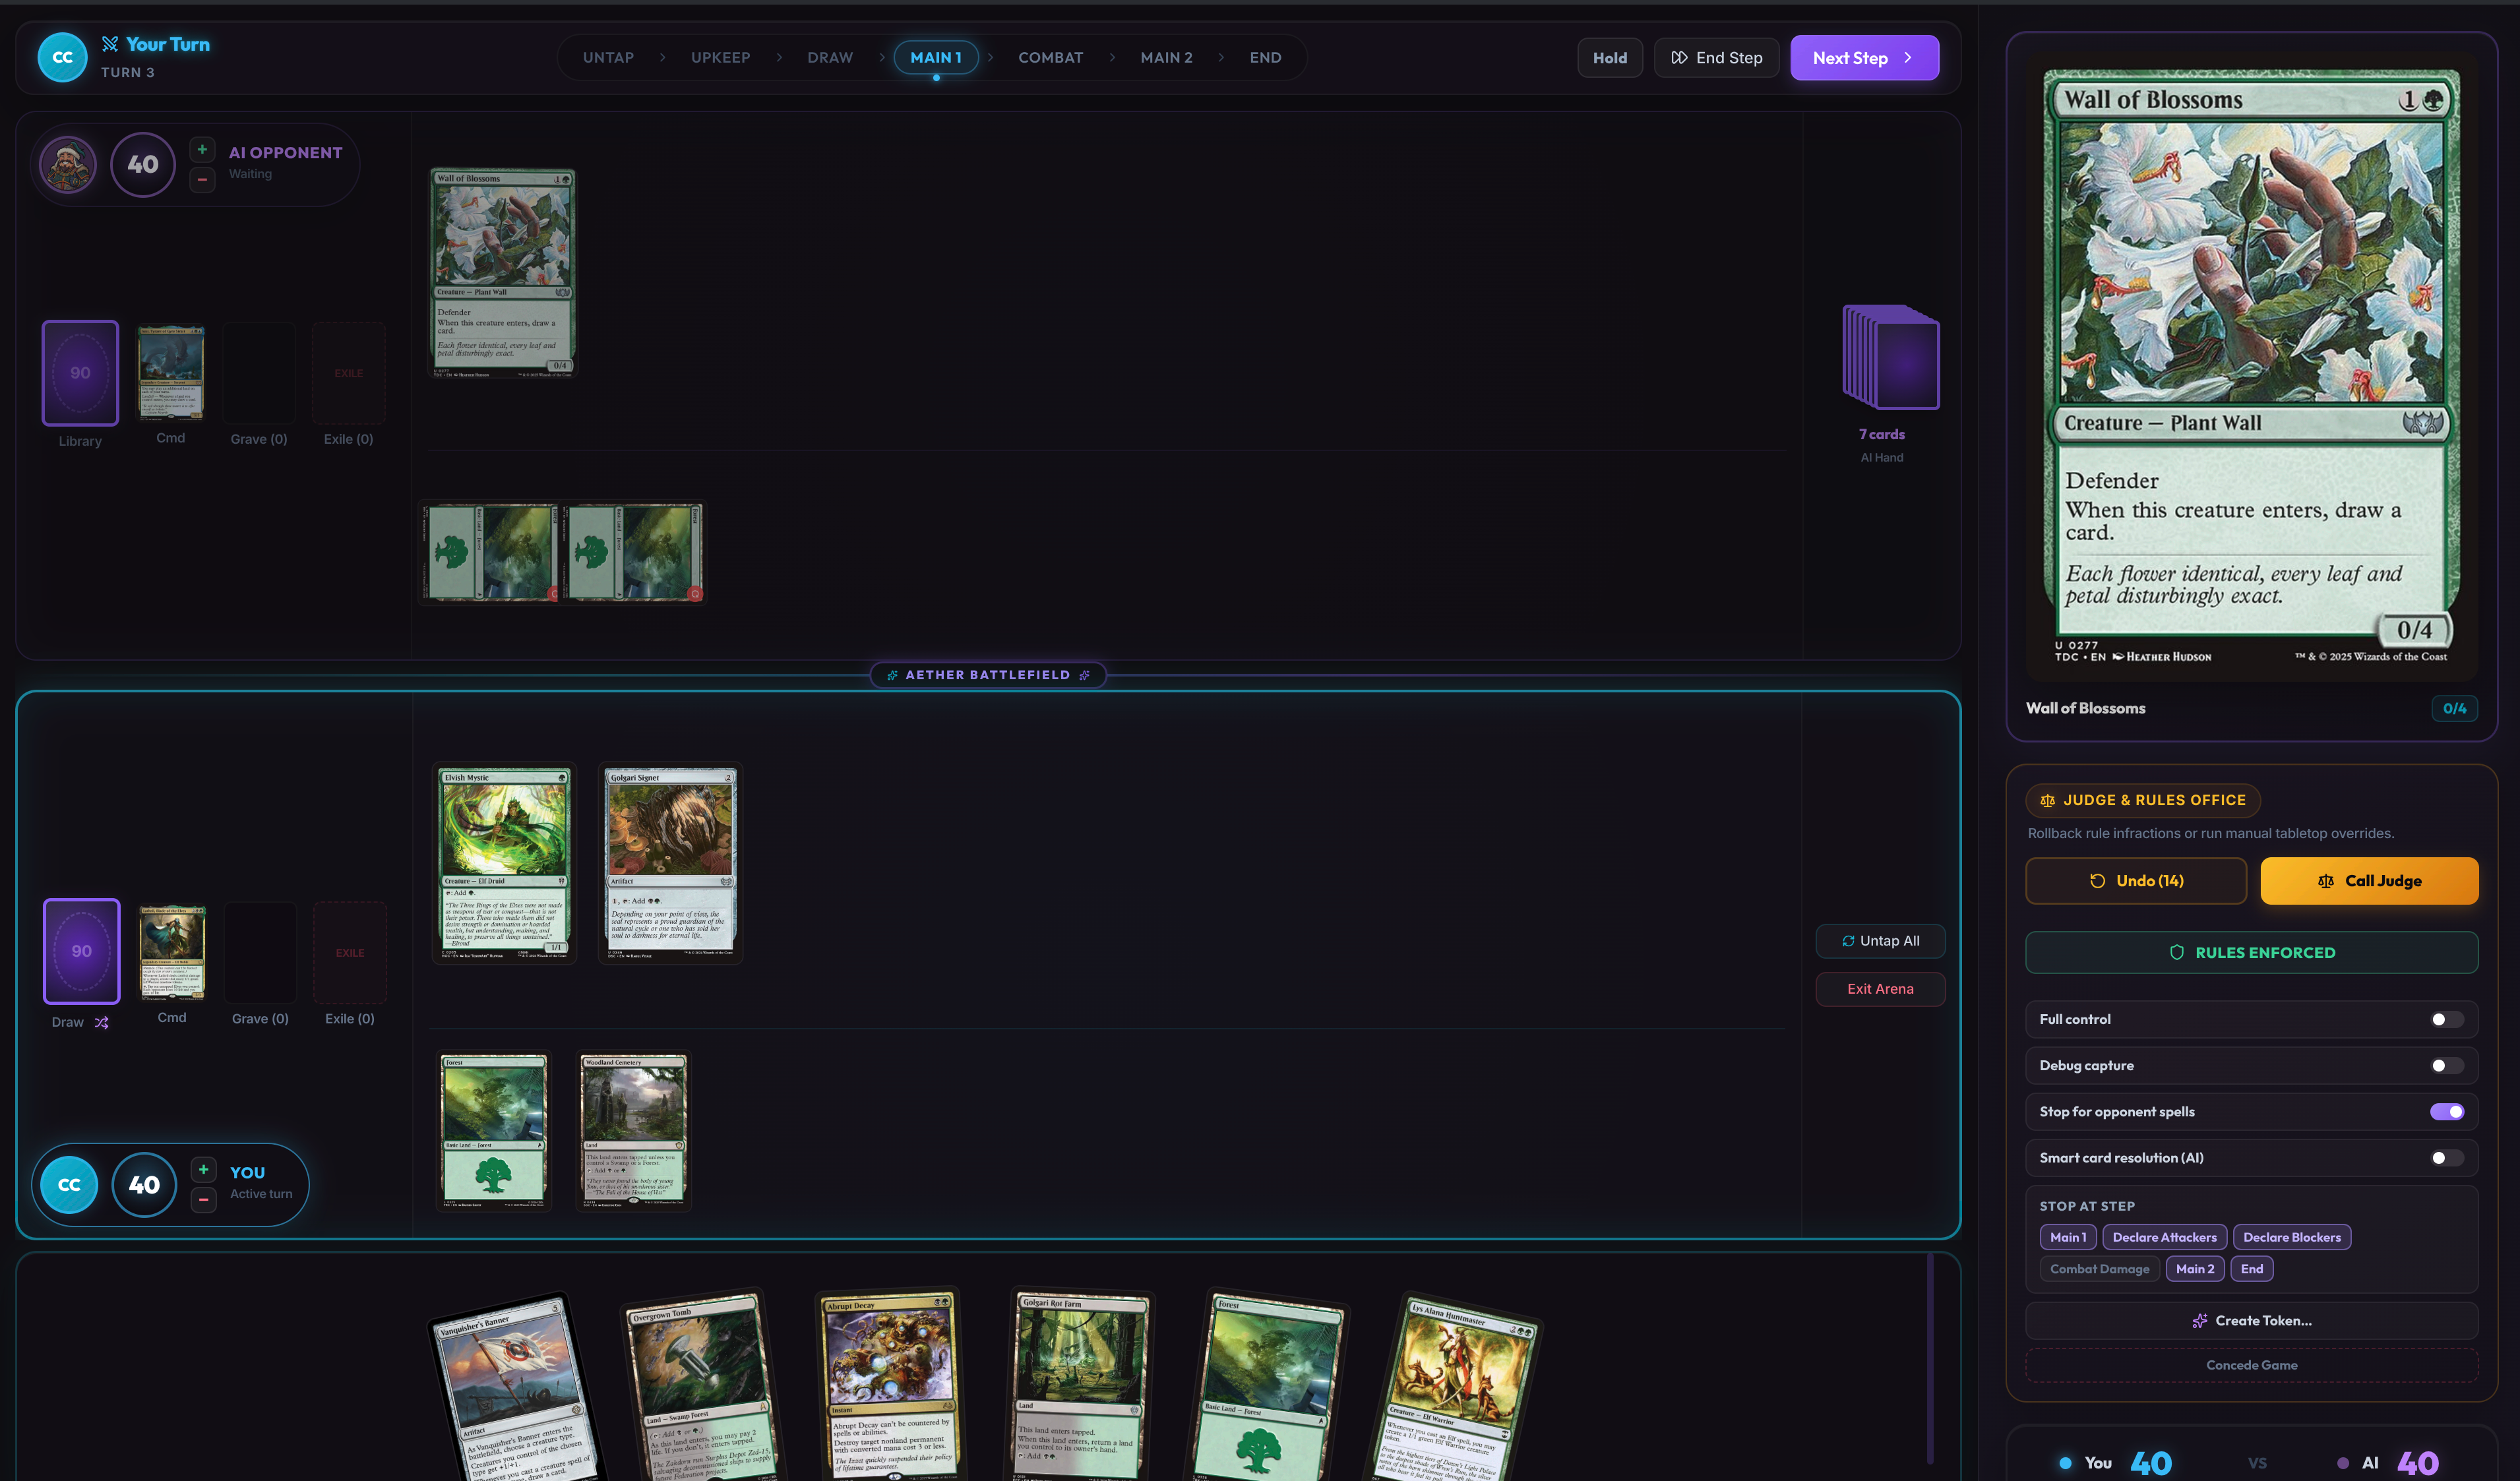Click the AETHER BATTLEFIELD divider label
2520x1481 pixels.
(987, 675)
